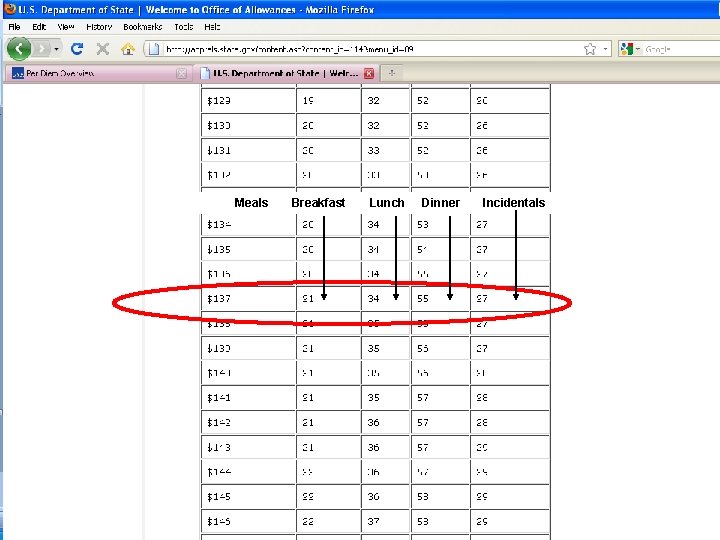Viewport: 720px width, 540px height.
Task: Click the Per Diem Overview tab favicon
Action: [18, 73]
